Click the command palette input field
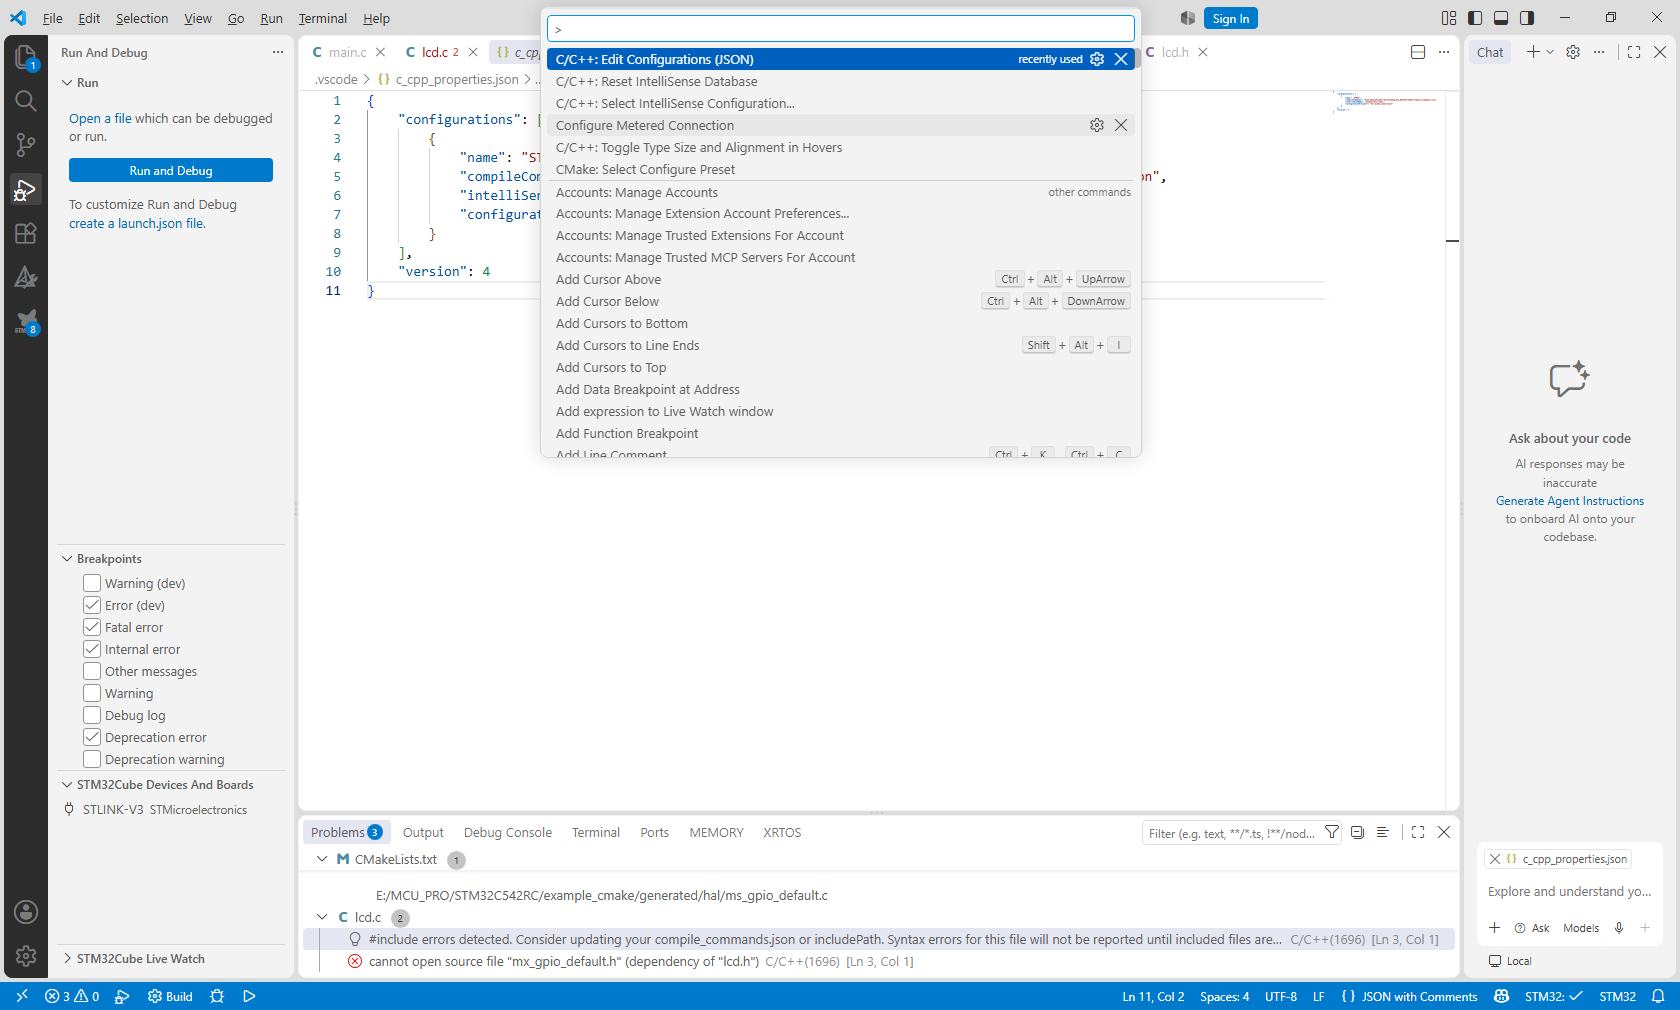Viewport: 1680px width, 1010px height. [841, 29]
